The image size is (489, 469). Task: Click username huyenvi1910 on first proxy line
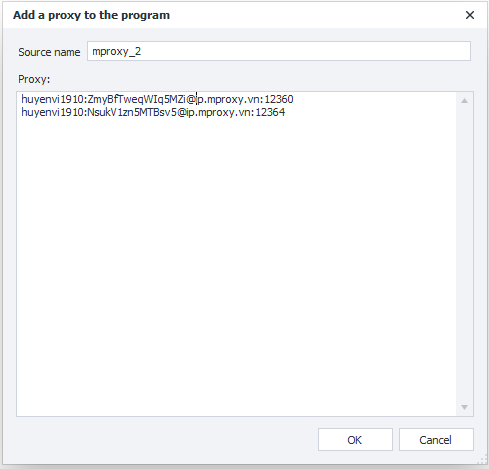(52, 99)
